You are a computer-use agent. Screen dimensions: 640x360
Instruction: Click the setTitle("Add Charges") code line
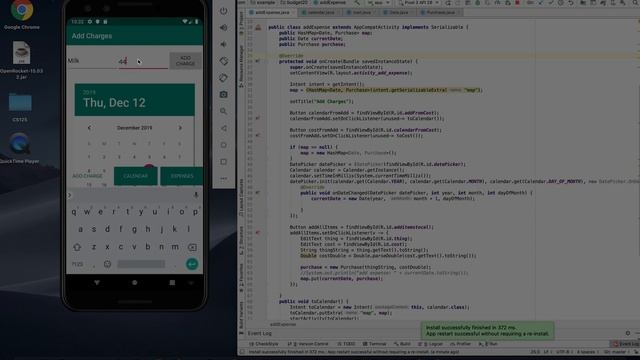coord(322,101)
